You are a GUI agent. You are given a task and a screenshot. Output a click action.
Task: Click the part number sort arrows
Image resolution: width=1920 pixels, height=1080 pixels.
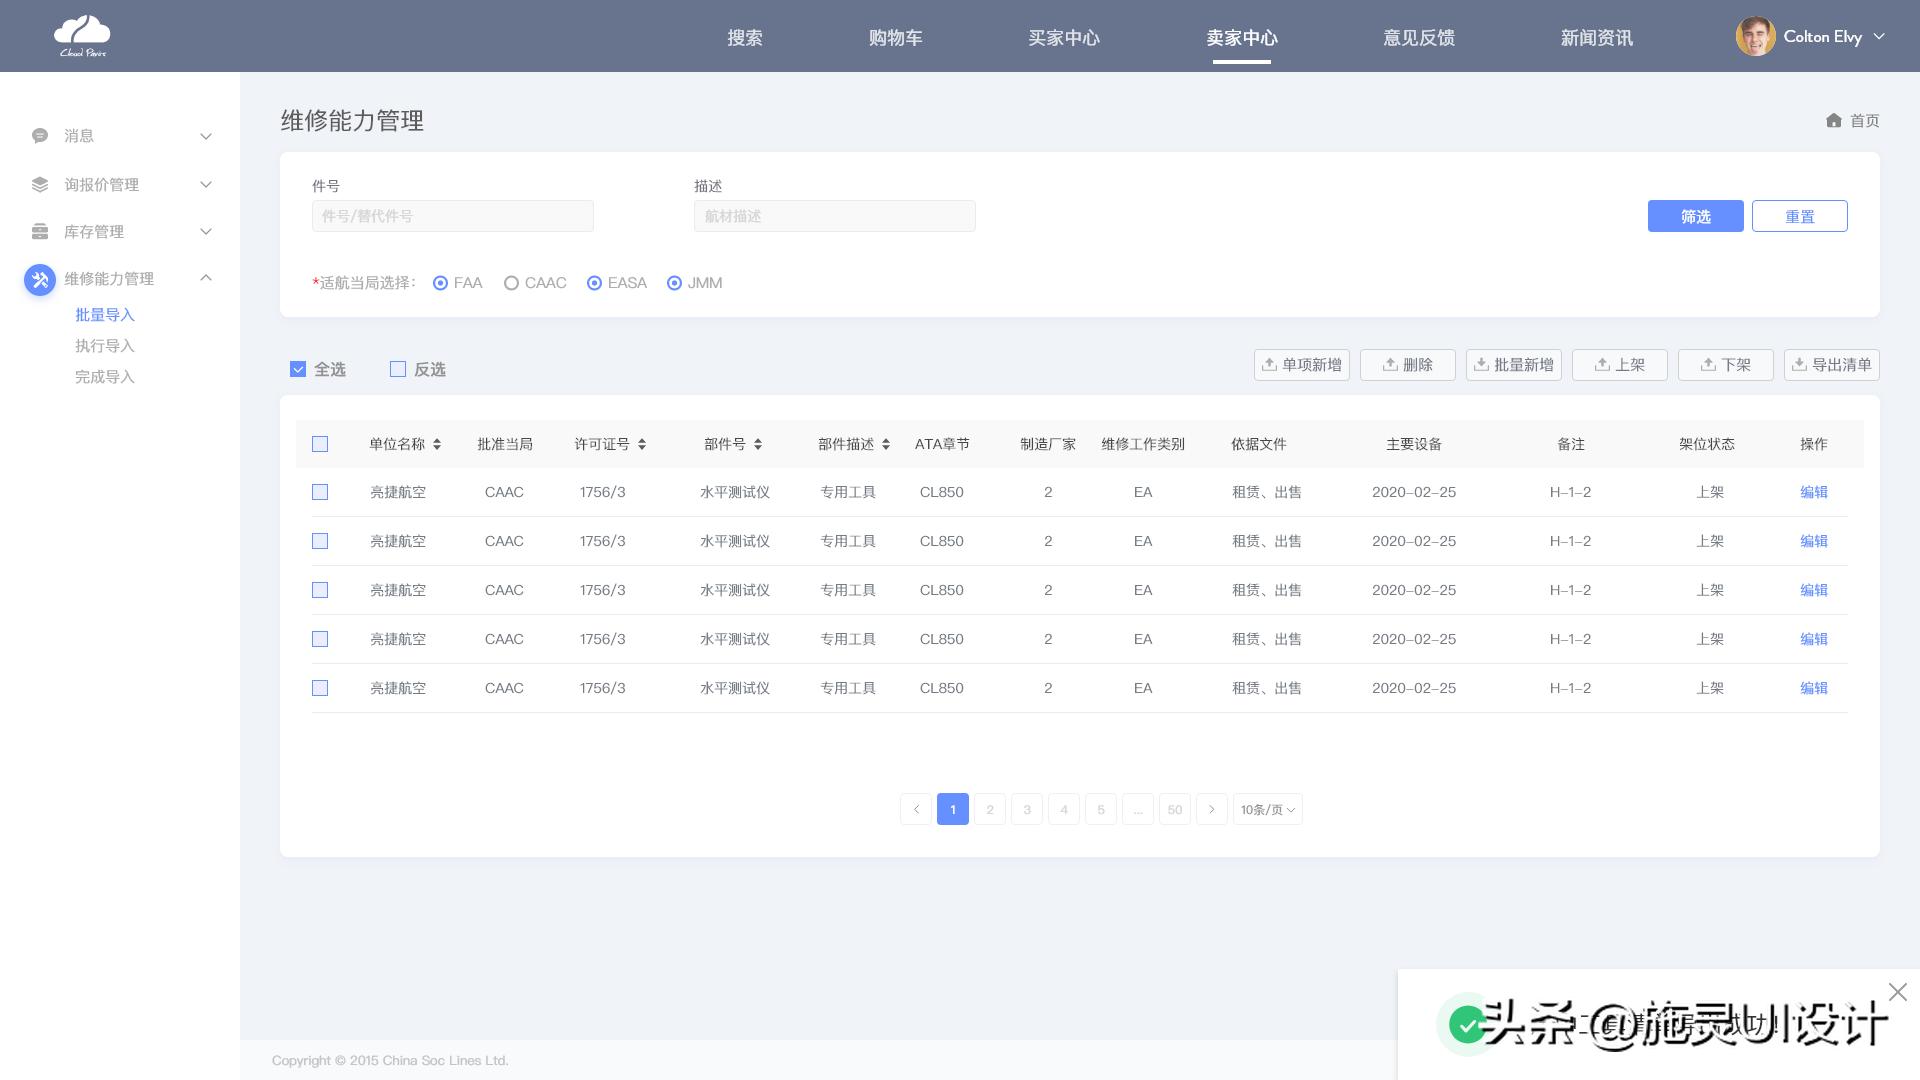click(x=758, y=444)
